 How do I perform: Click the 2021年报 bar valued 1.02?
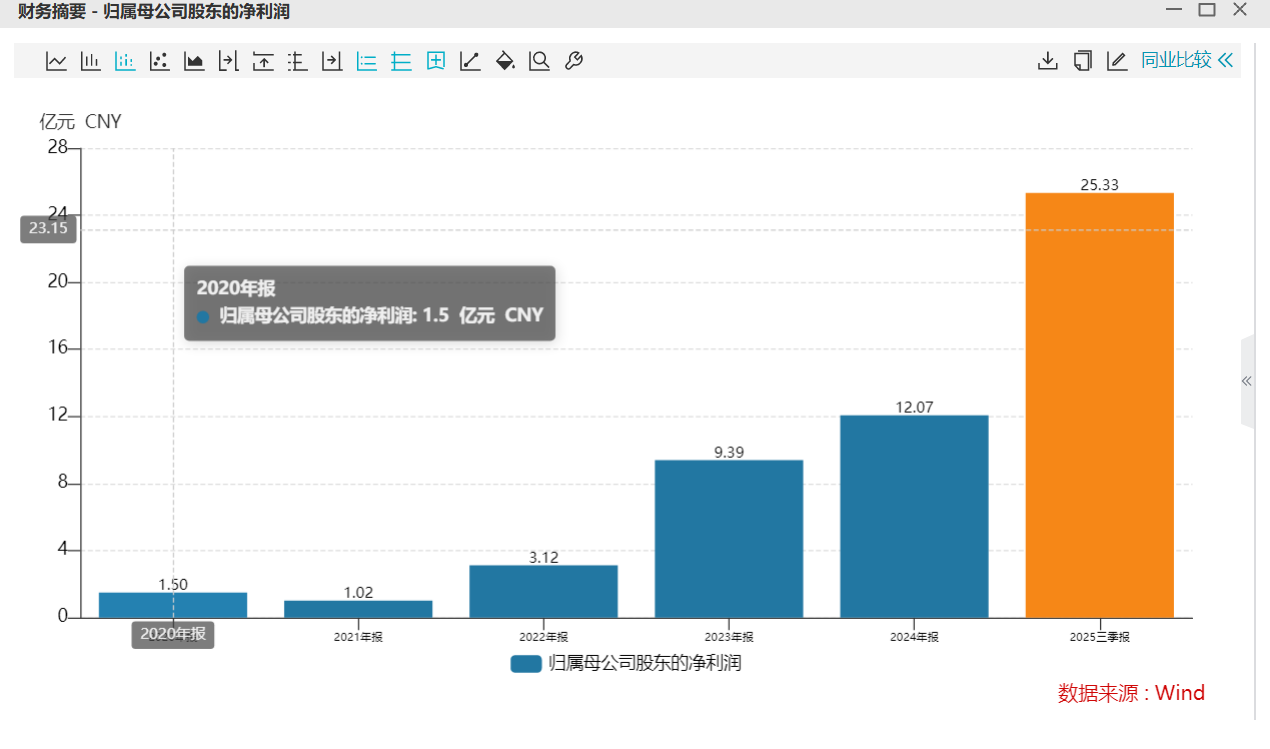coord(358,609)
